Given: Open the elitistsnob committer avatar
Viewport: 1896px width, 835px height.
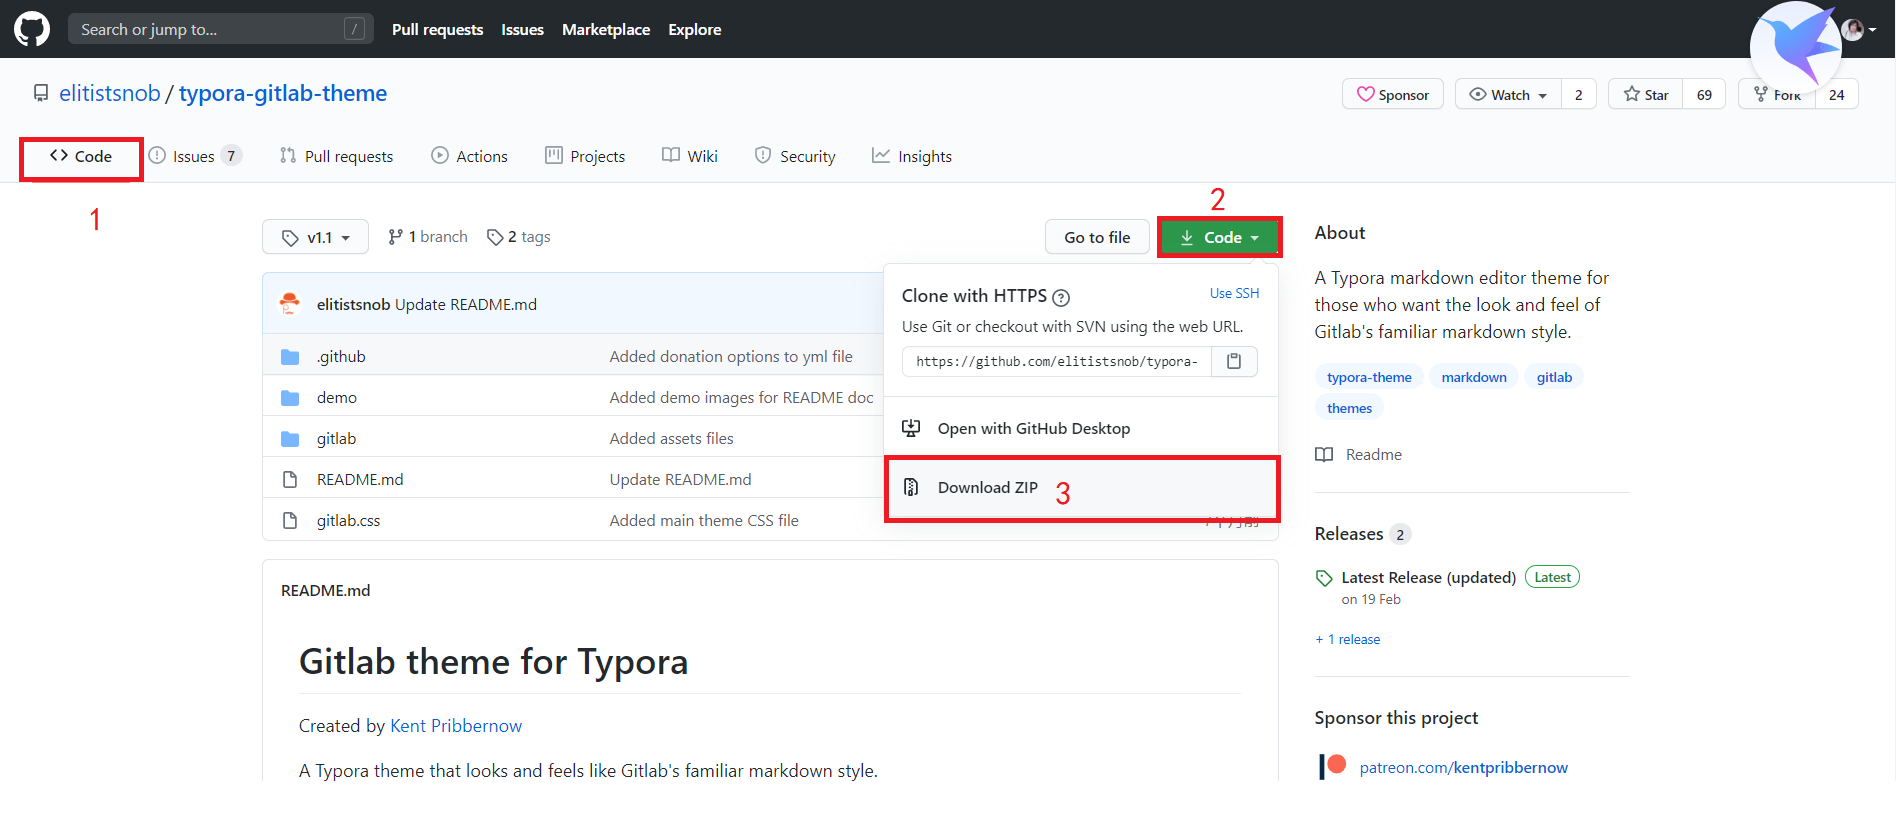Looking at the screenshot, I should click(x=290, y=304).
